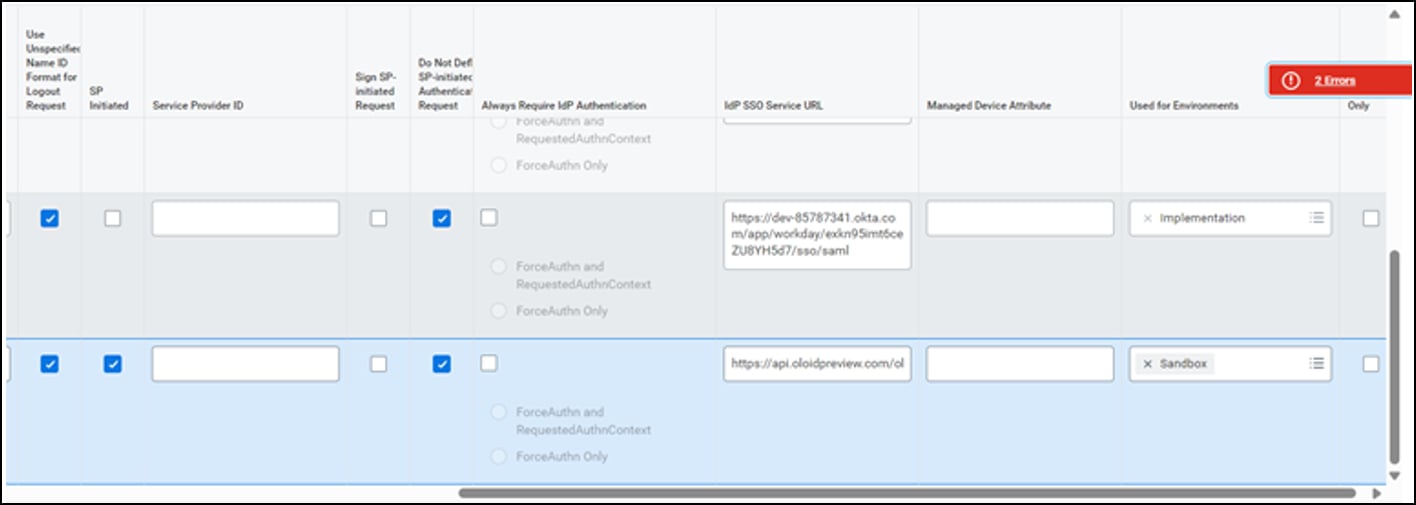Screen dimensions: 1416x505
Task: Open the prompt list icon for Implementation
Action: tap(1317, 217)
